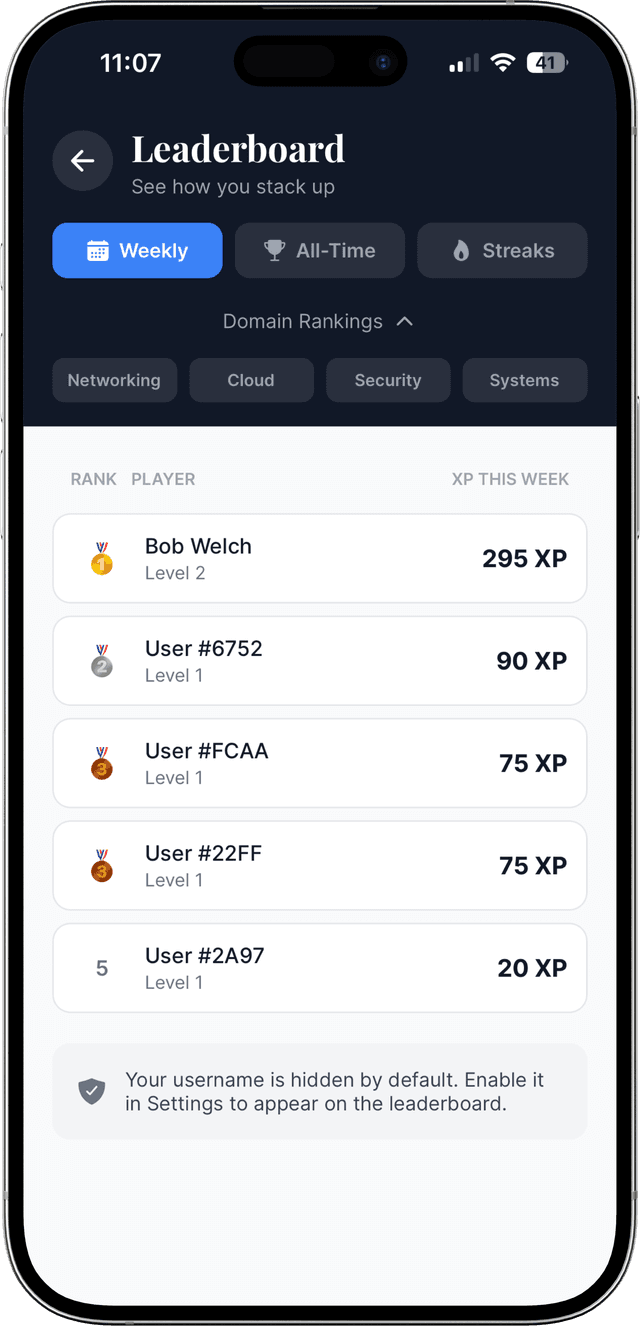Click the trophy icon beside All-Time

tap(274, 251)
